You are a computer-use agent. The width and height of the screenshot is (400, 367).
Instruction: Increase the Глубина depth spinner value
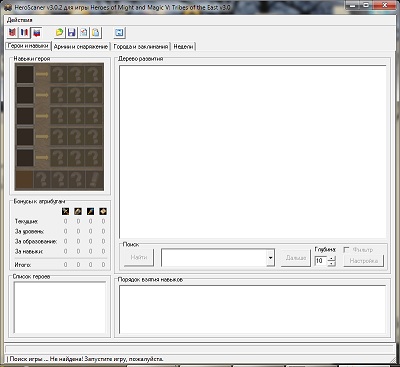pyautogui.click(x=331, y=258)
